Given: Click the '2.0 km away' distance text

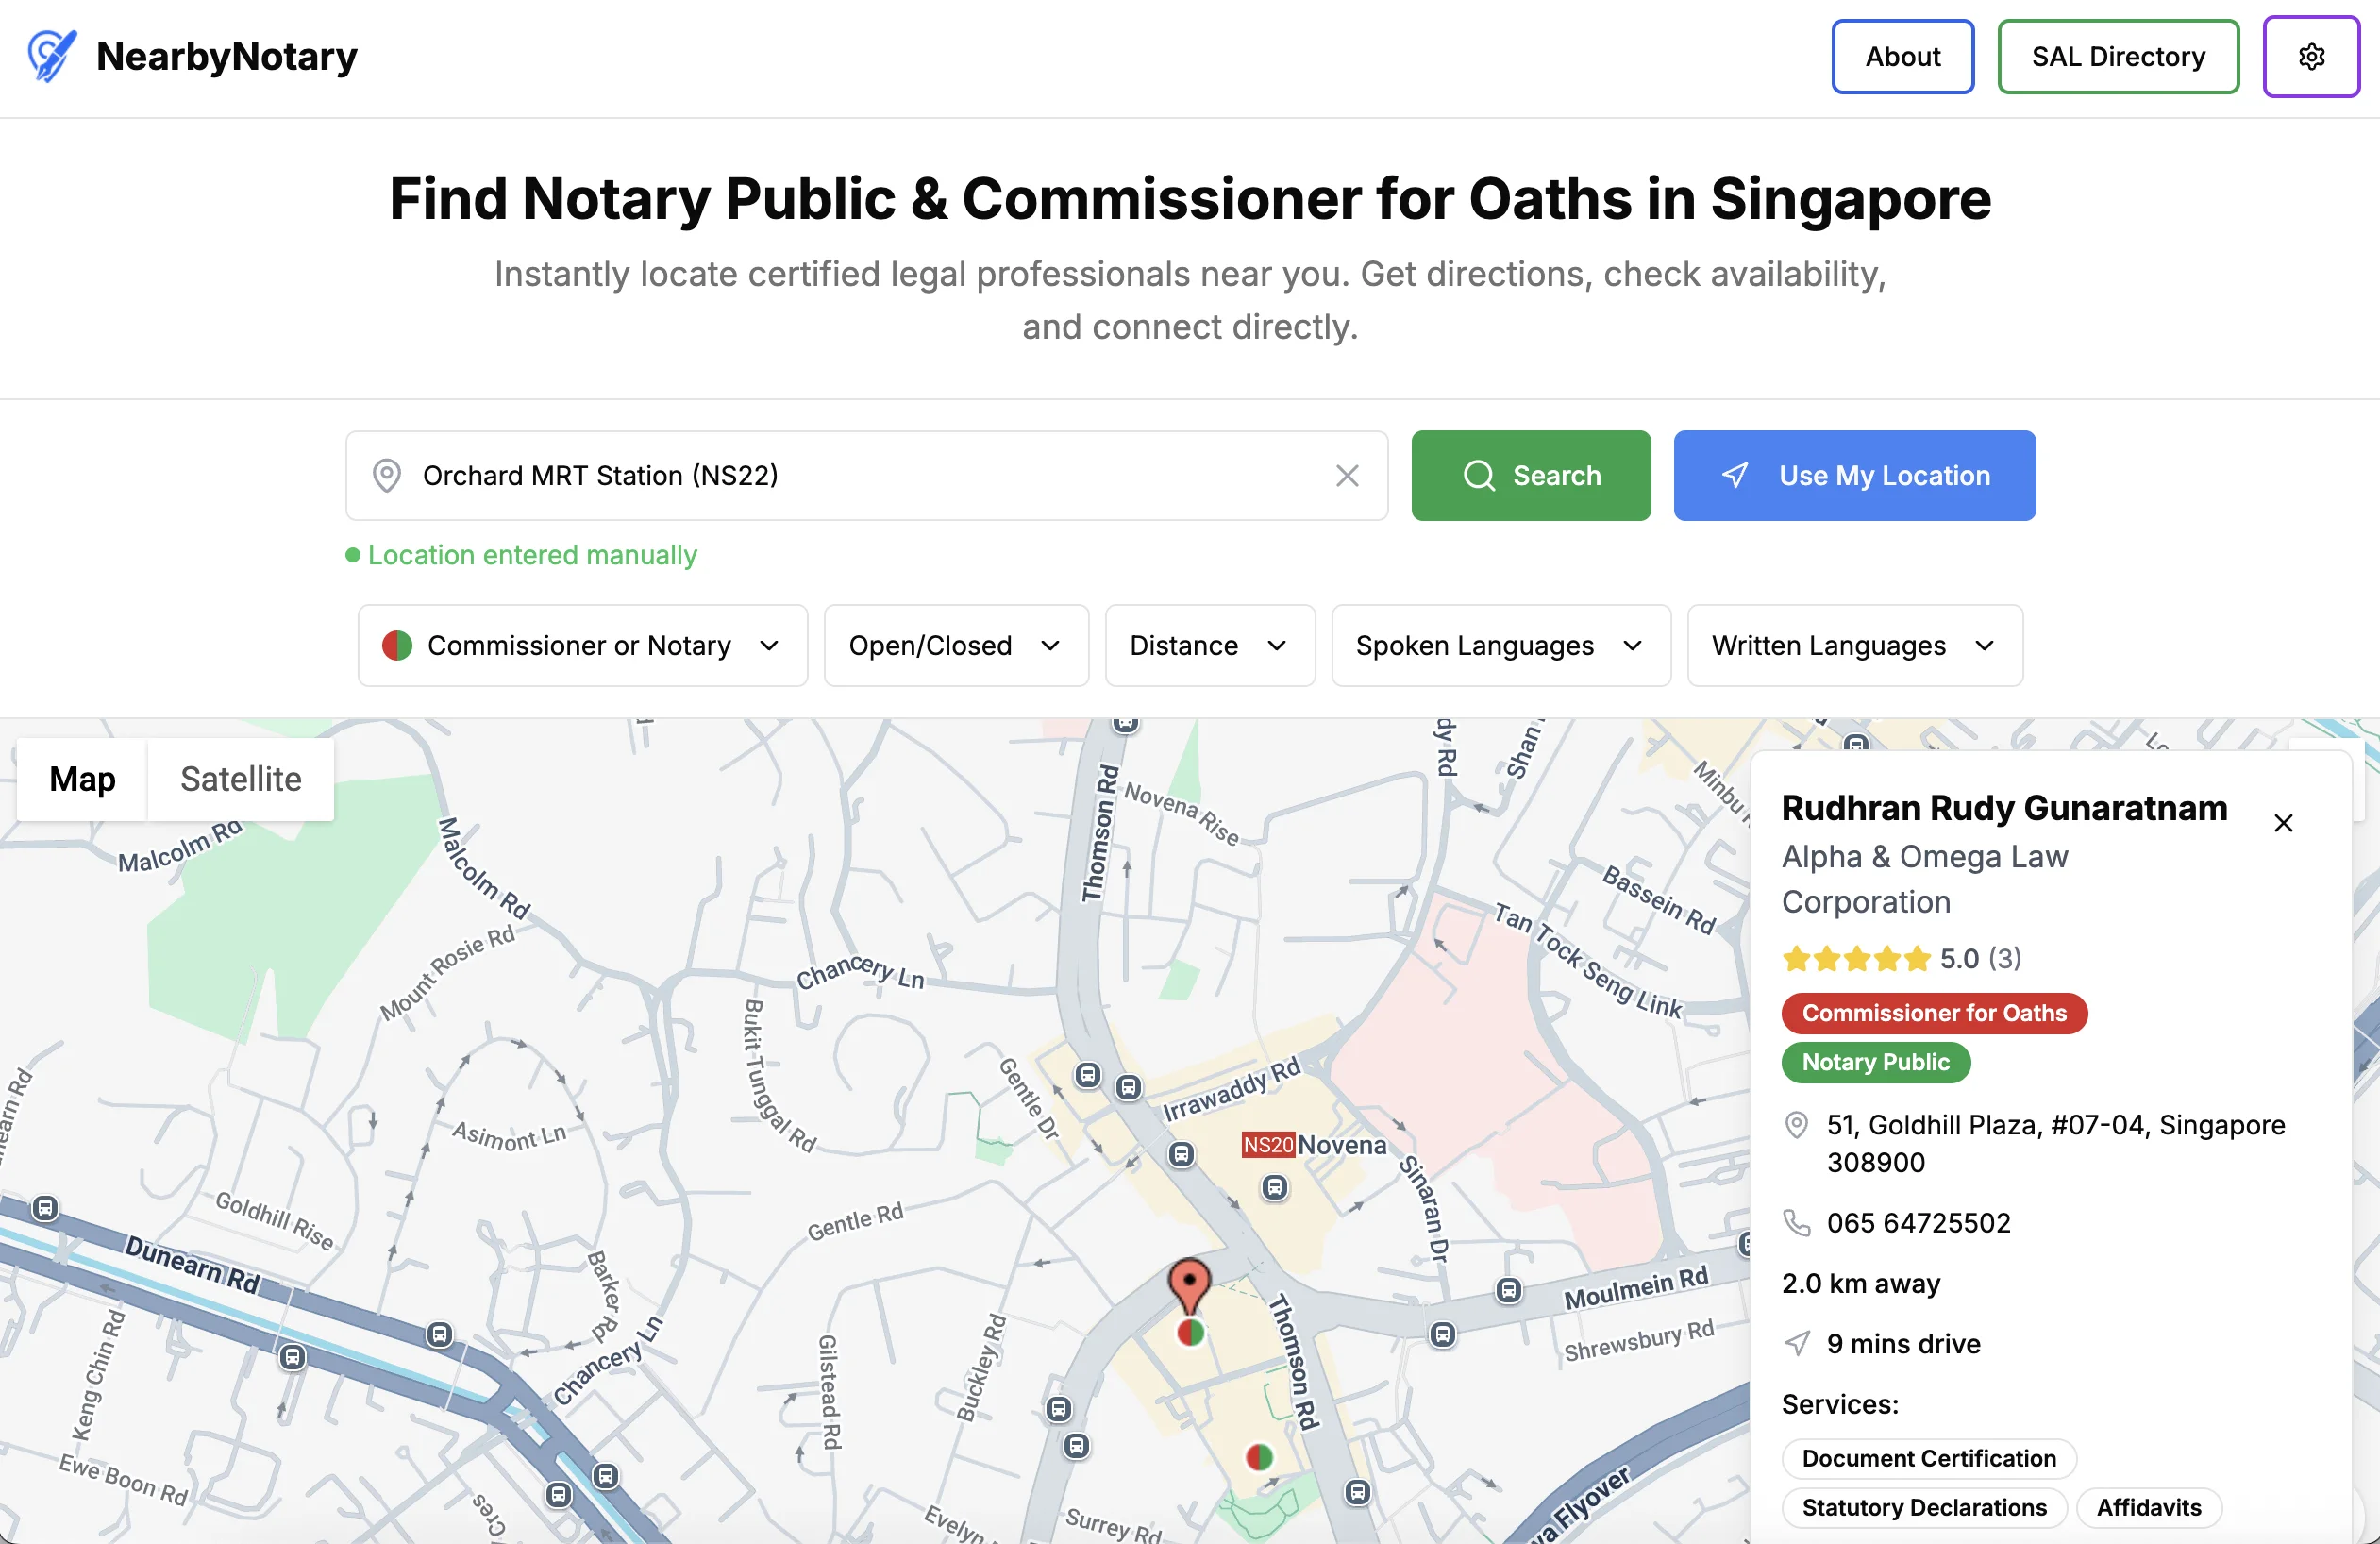Looking at the screenshot, I should coord(1861,1284).
